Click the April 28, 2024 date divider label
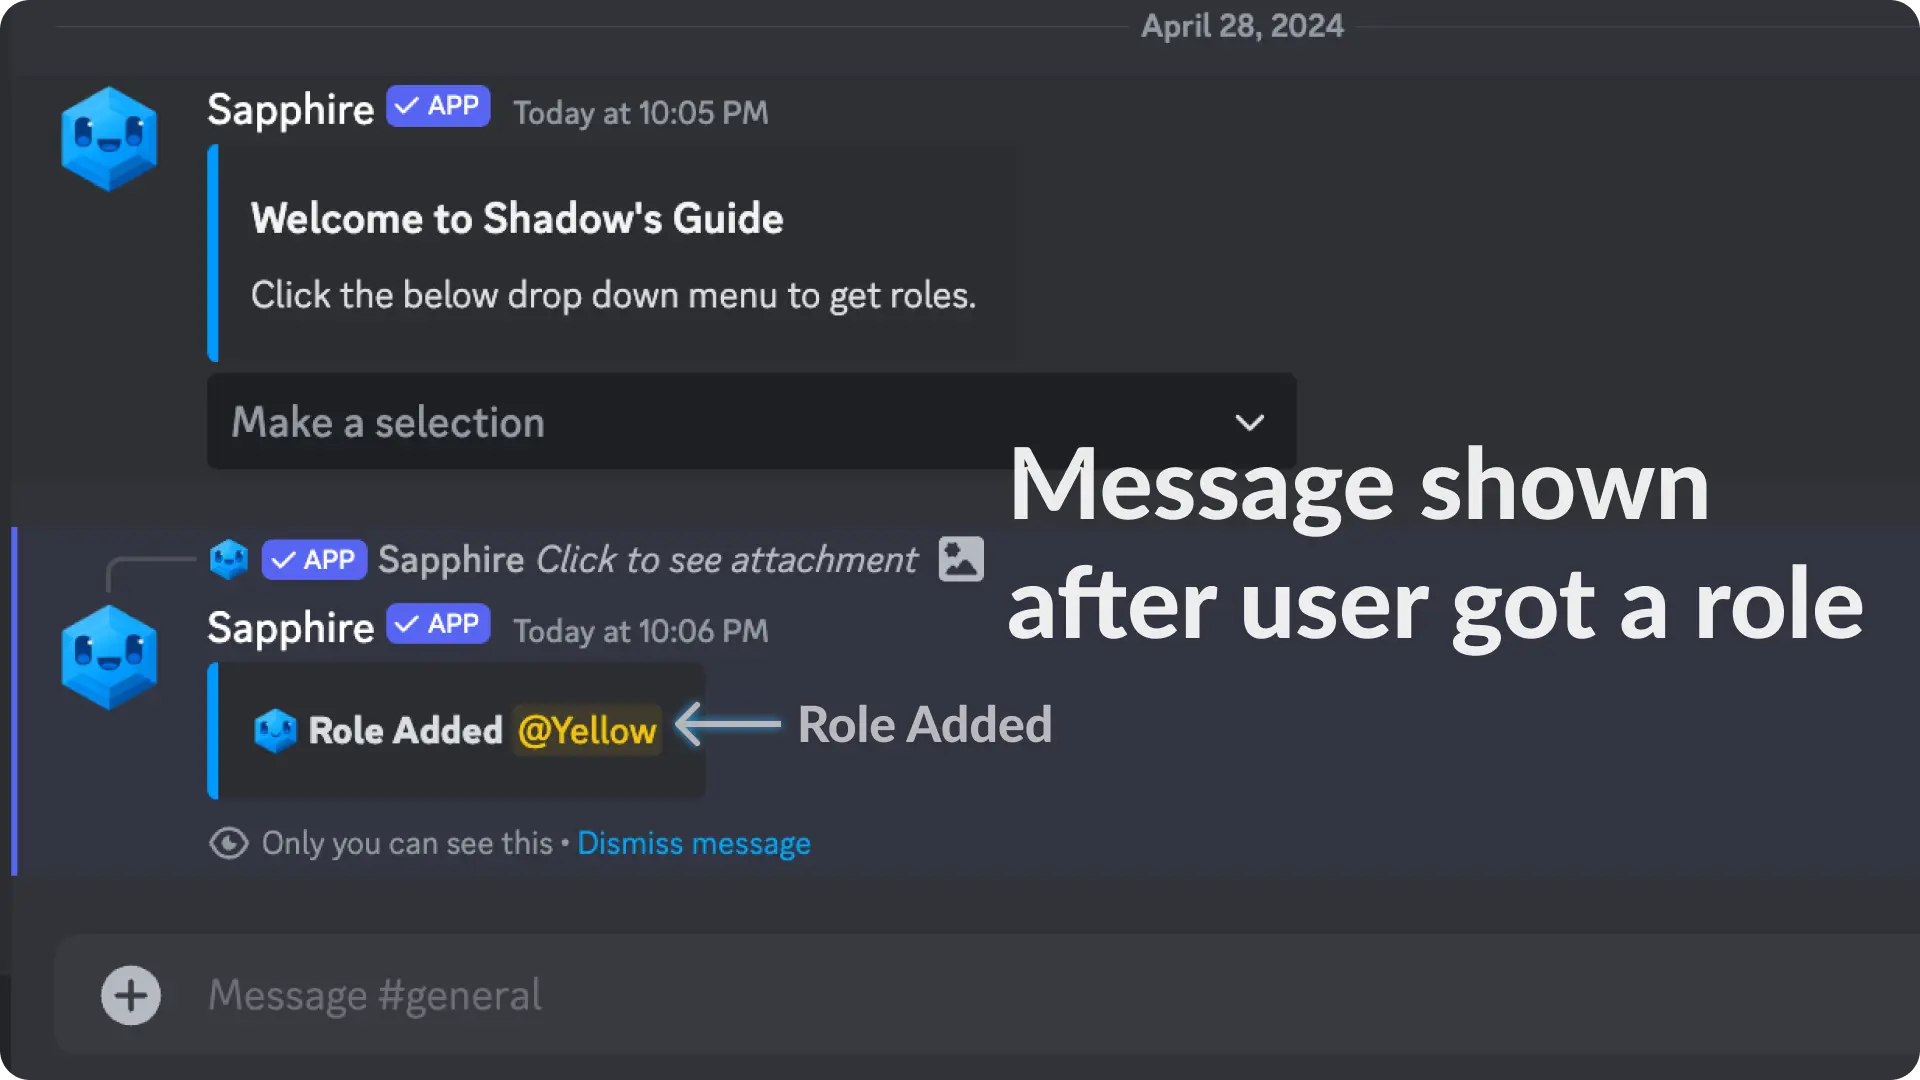Image resolution: width=1920 pixels, height=1080 pixels. click(1243, 25)
